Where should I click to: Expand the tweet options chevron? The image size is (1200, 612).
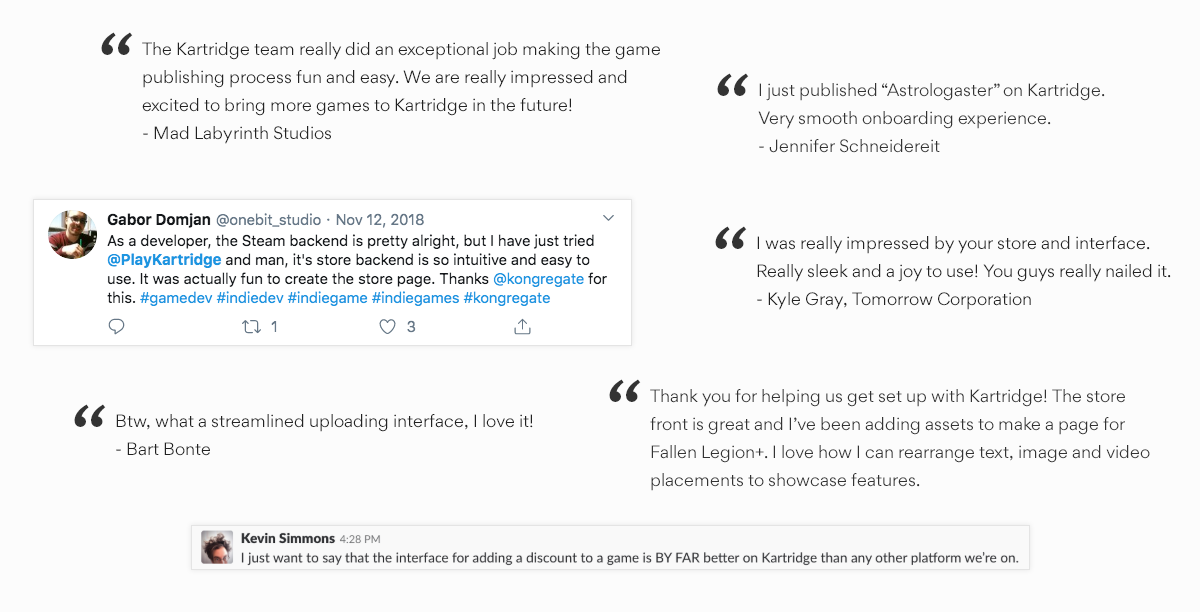[x=608, y=217]
